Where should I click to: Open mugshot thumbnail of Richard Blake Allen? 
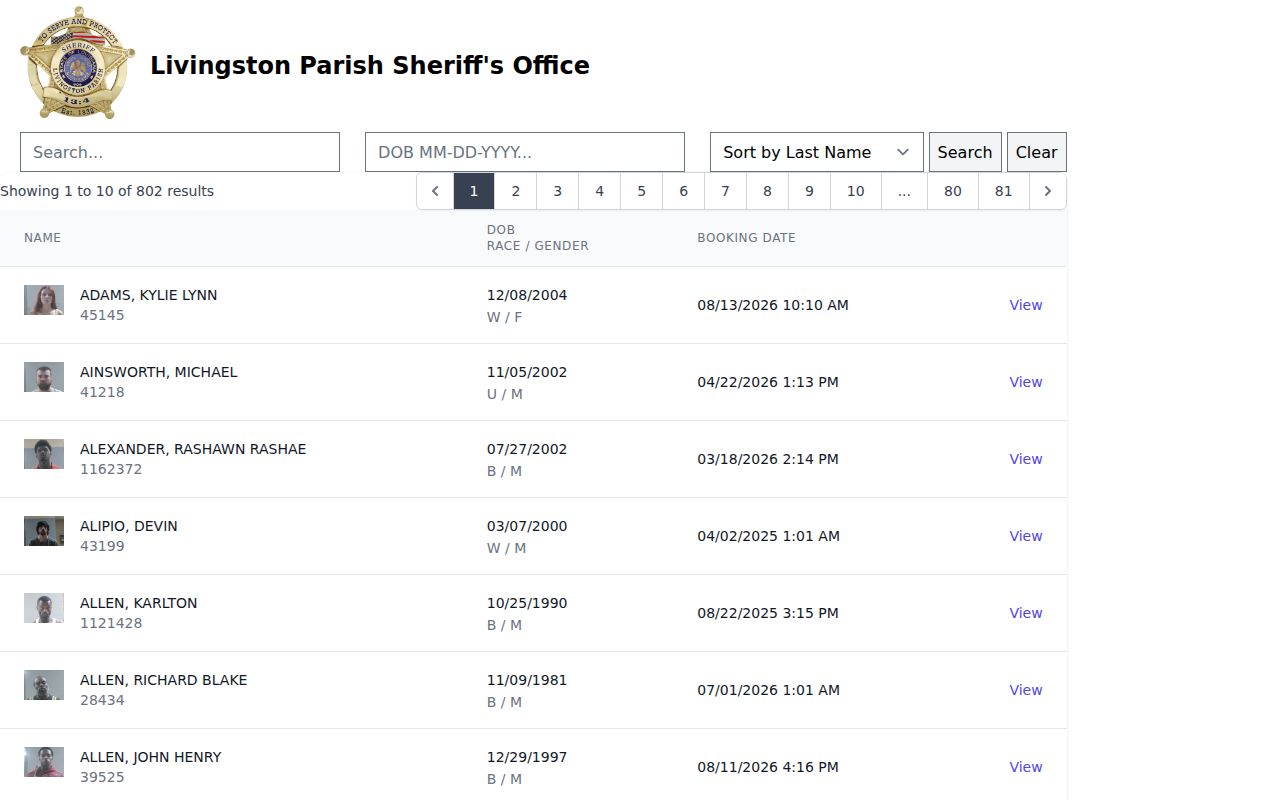pyautogui.click(x=44, y=685)
